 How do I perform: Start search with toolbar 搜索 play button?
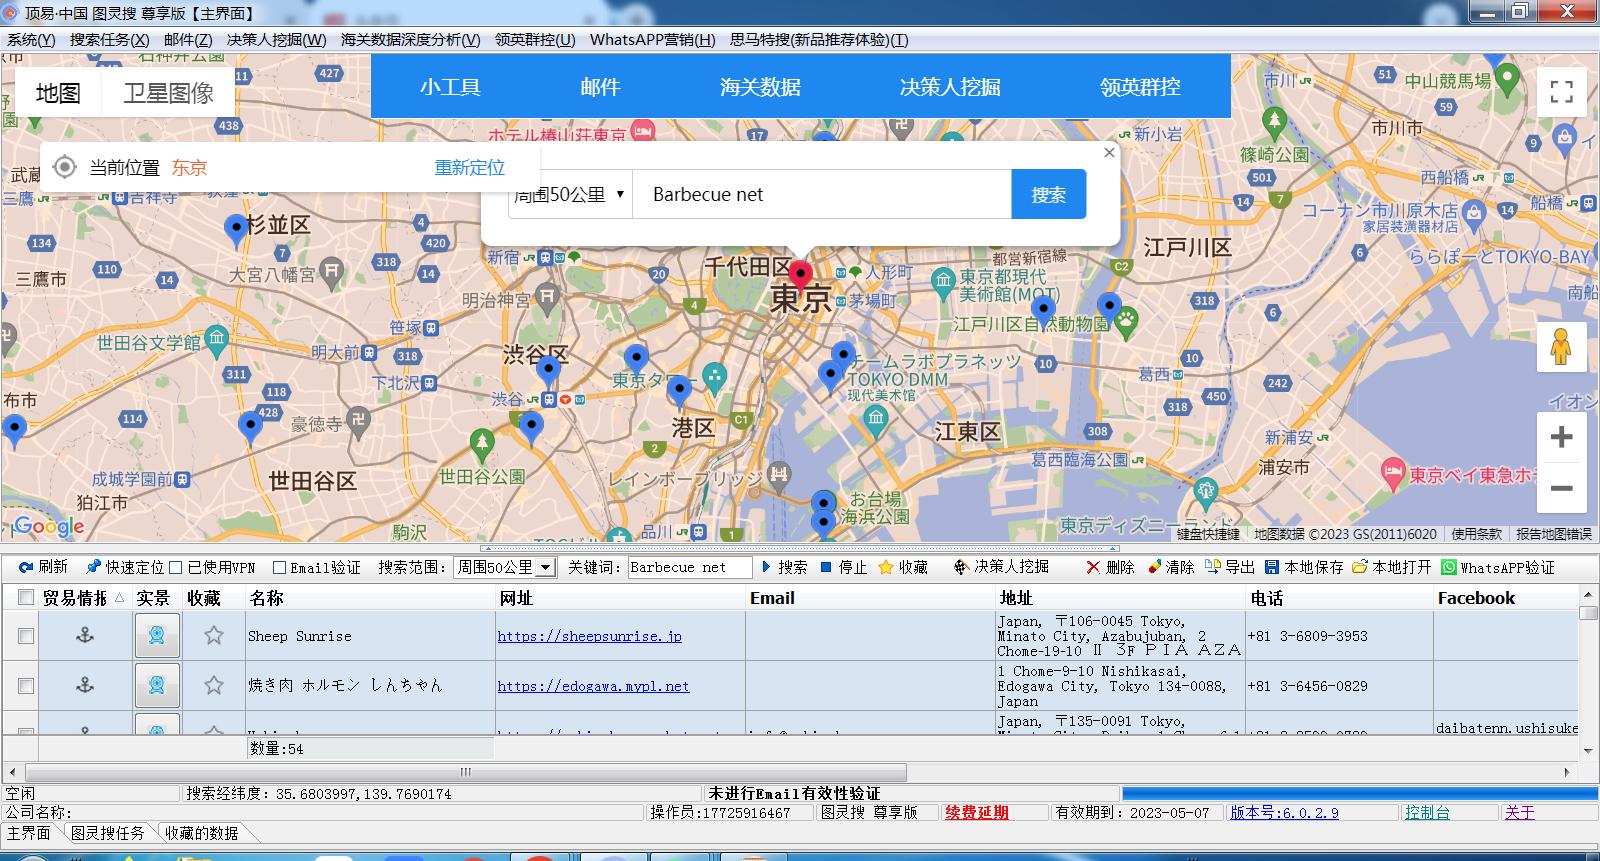784,567
